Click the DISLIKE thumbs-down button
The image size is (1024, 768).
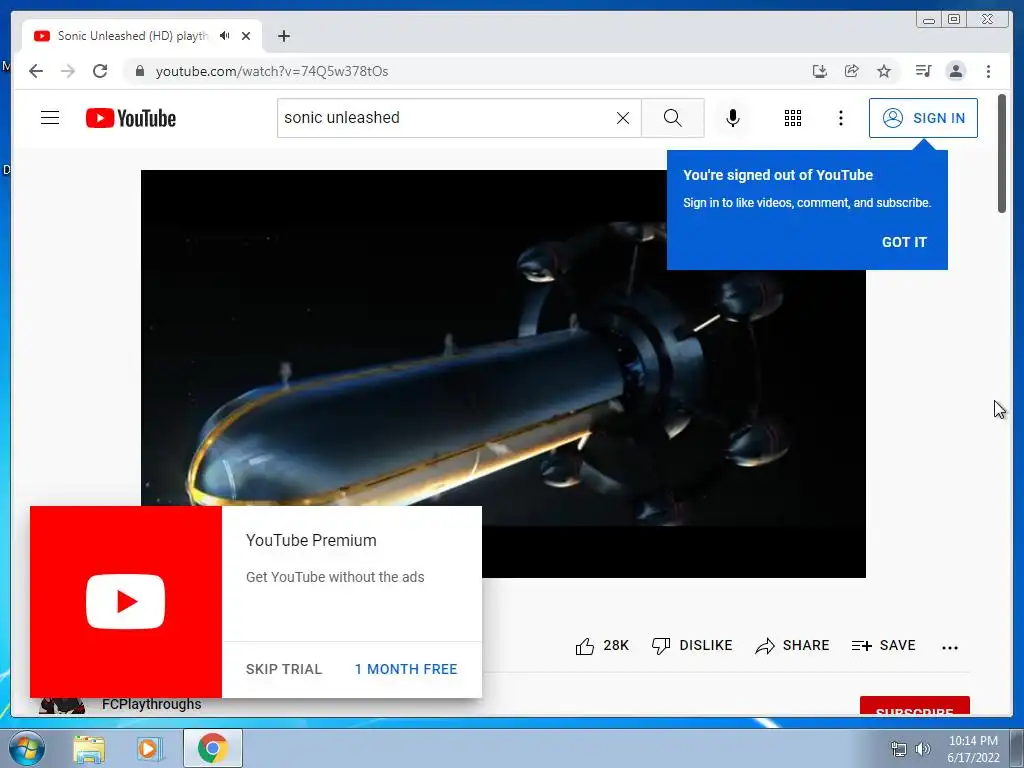pyautogui.click(x=692, y=646)
